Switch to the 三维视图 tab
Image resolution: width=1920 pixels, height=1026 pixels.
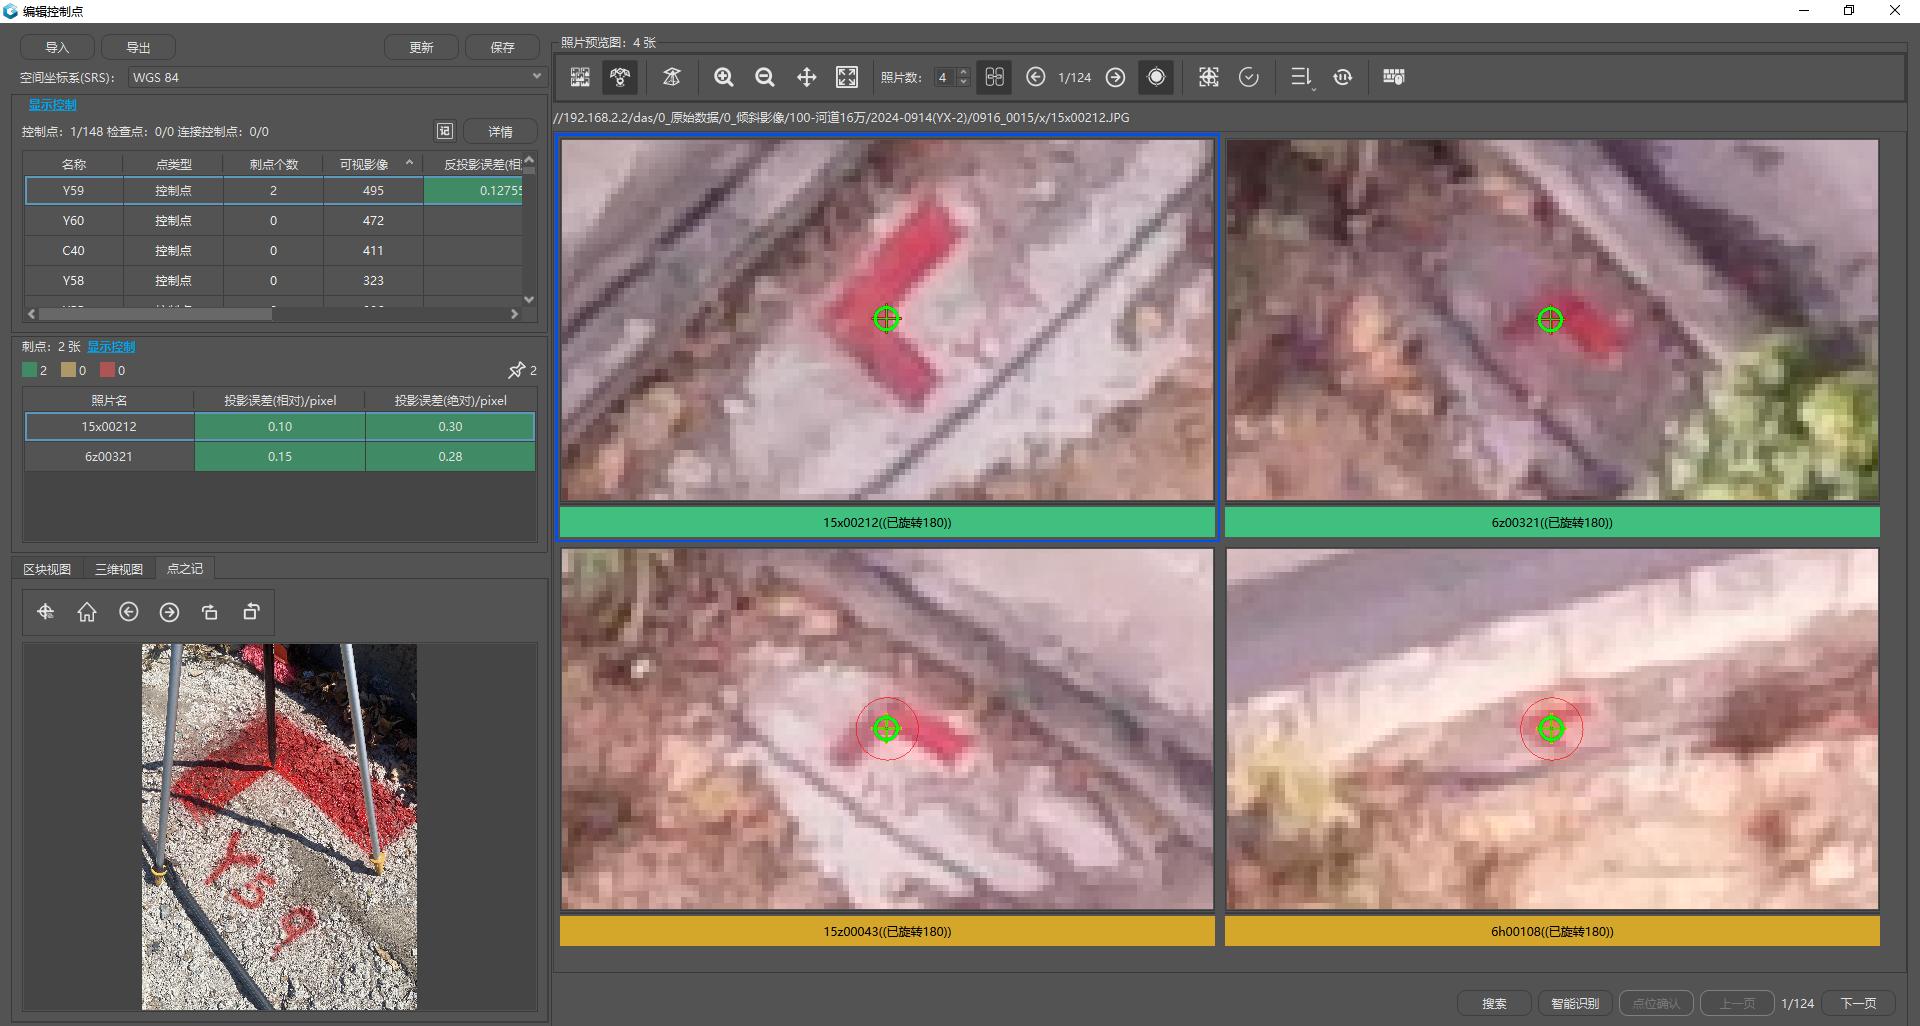(x=119, y=569)
